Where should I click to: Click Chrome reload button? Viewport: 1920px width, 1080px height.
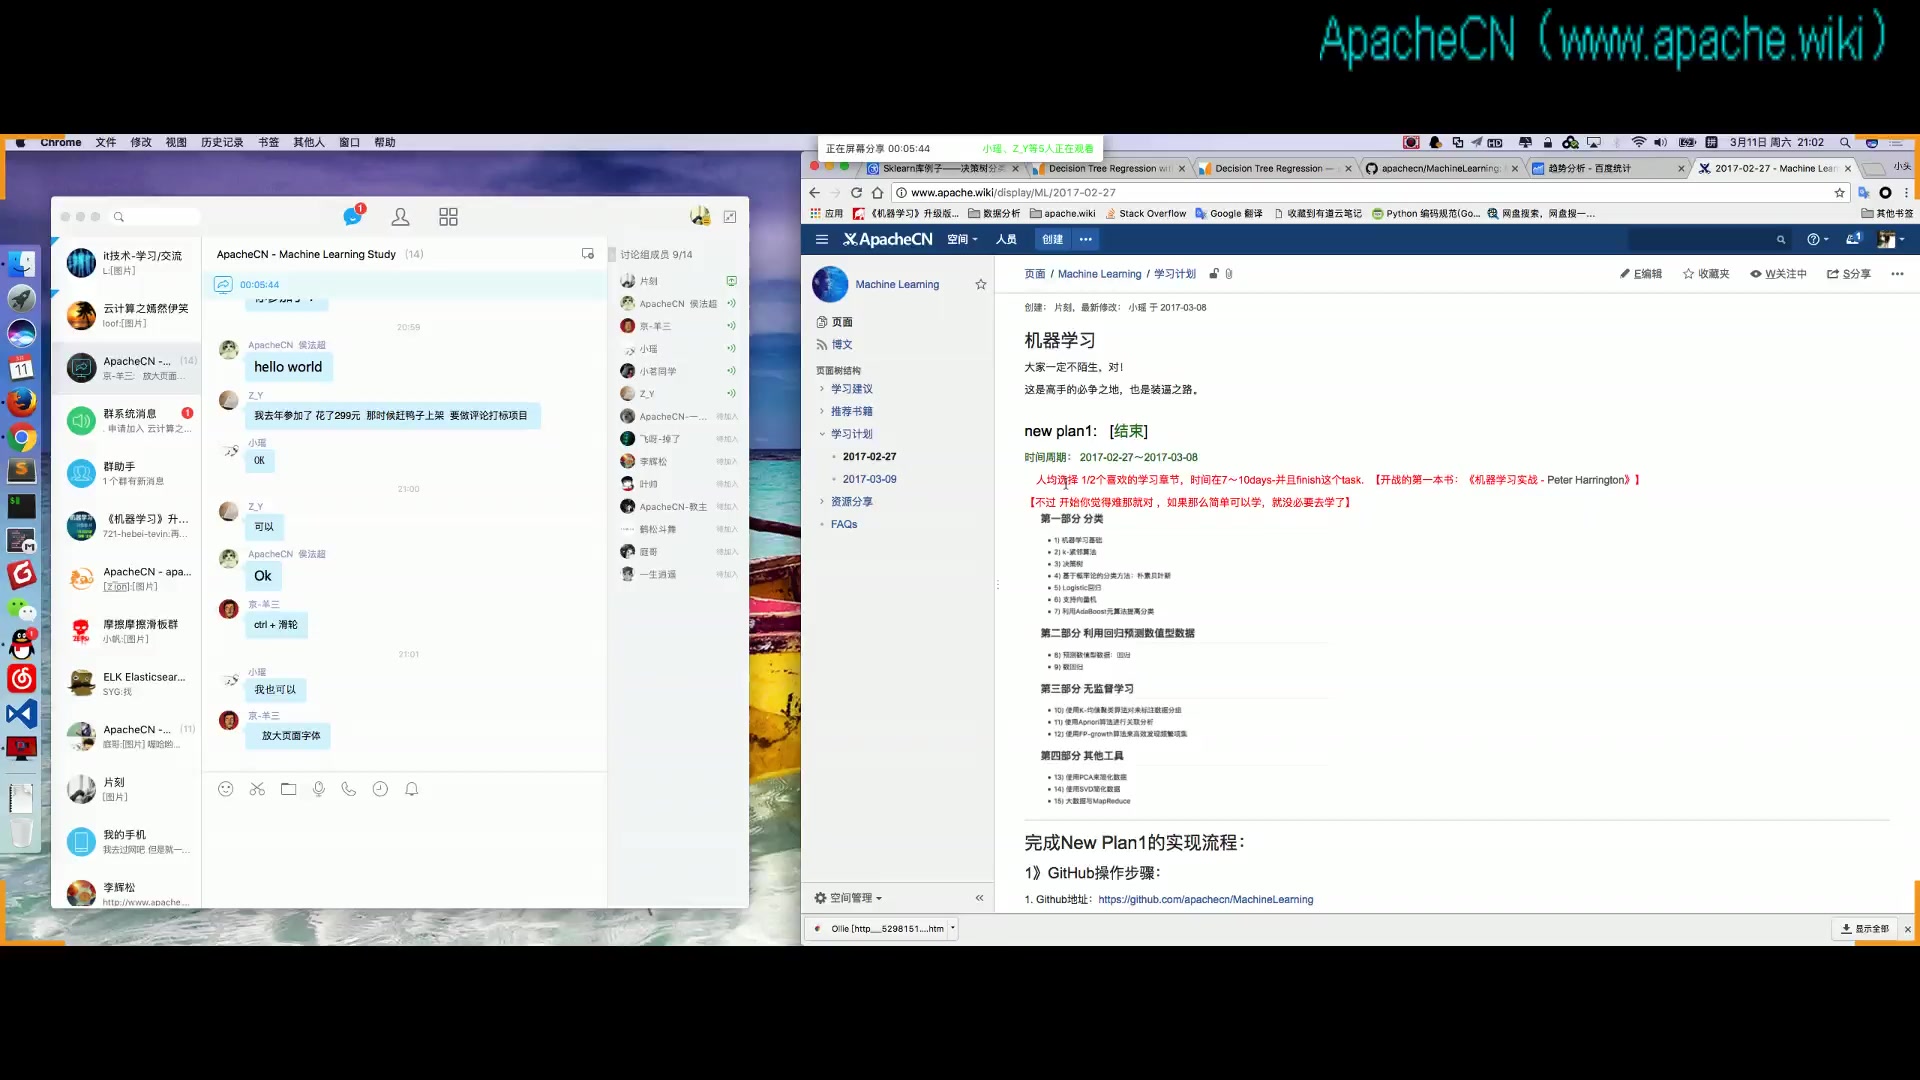(x=856, y=192)
